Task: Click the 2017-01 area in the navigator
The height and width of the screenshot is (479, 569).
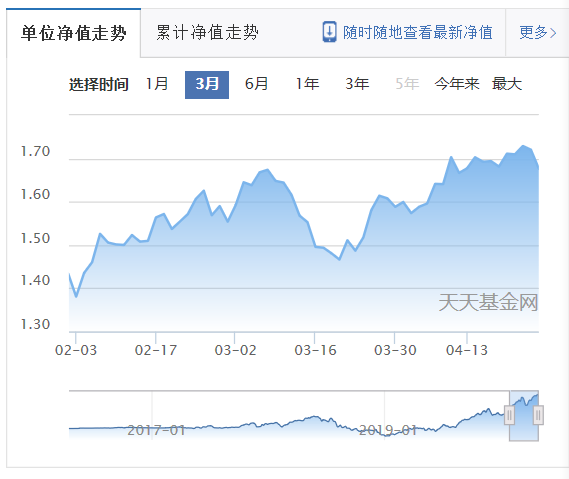Action: 156,430
